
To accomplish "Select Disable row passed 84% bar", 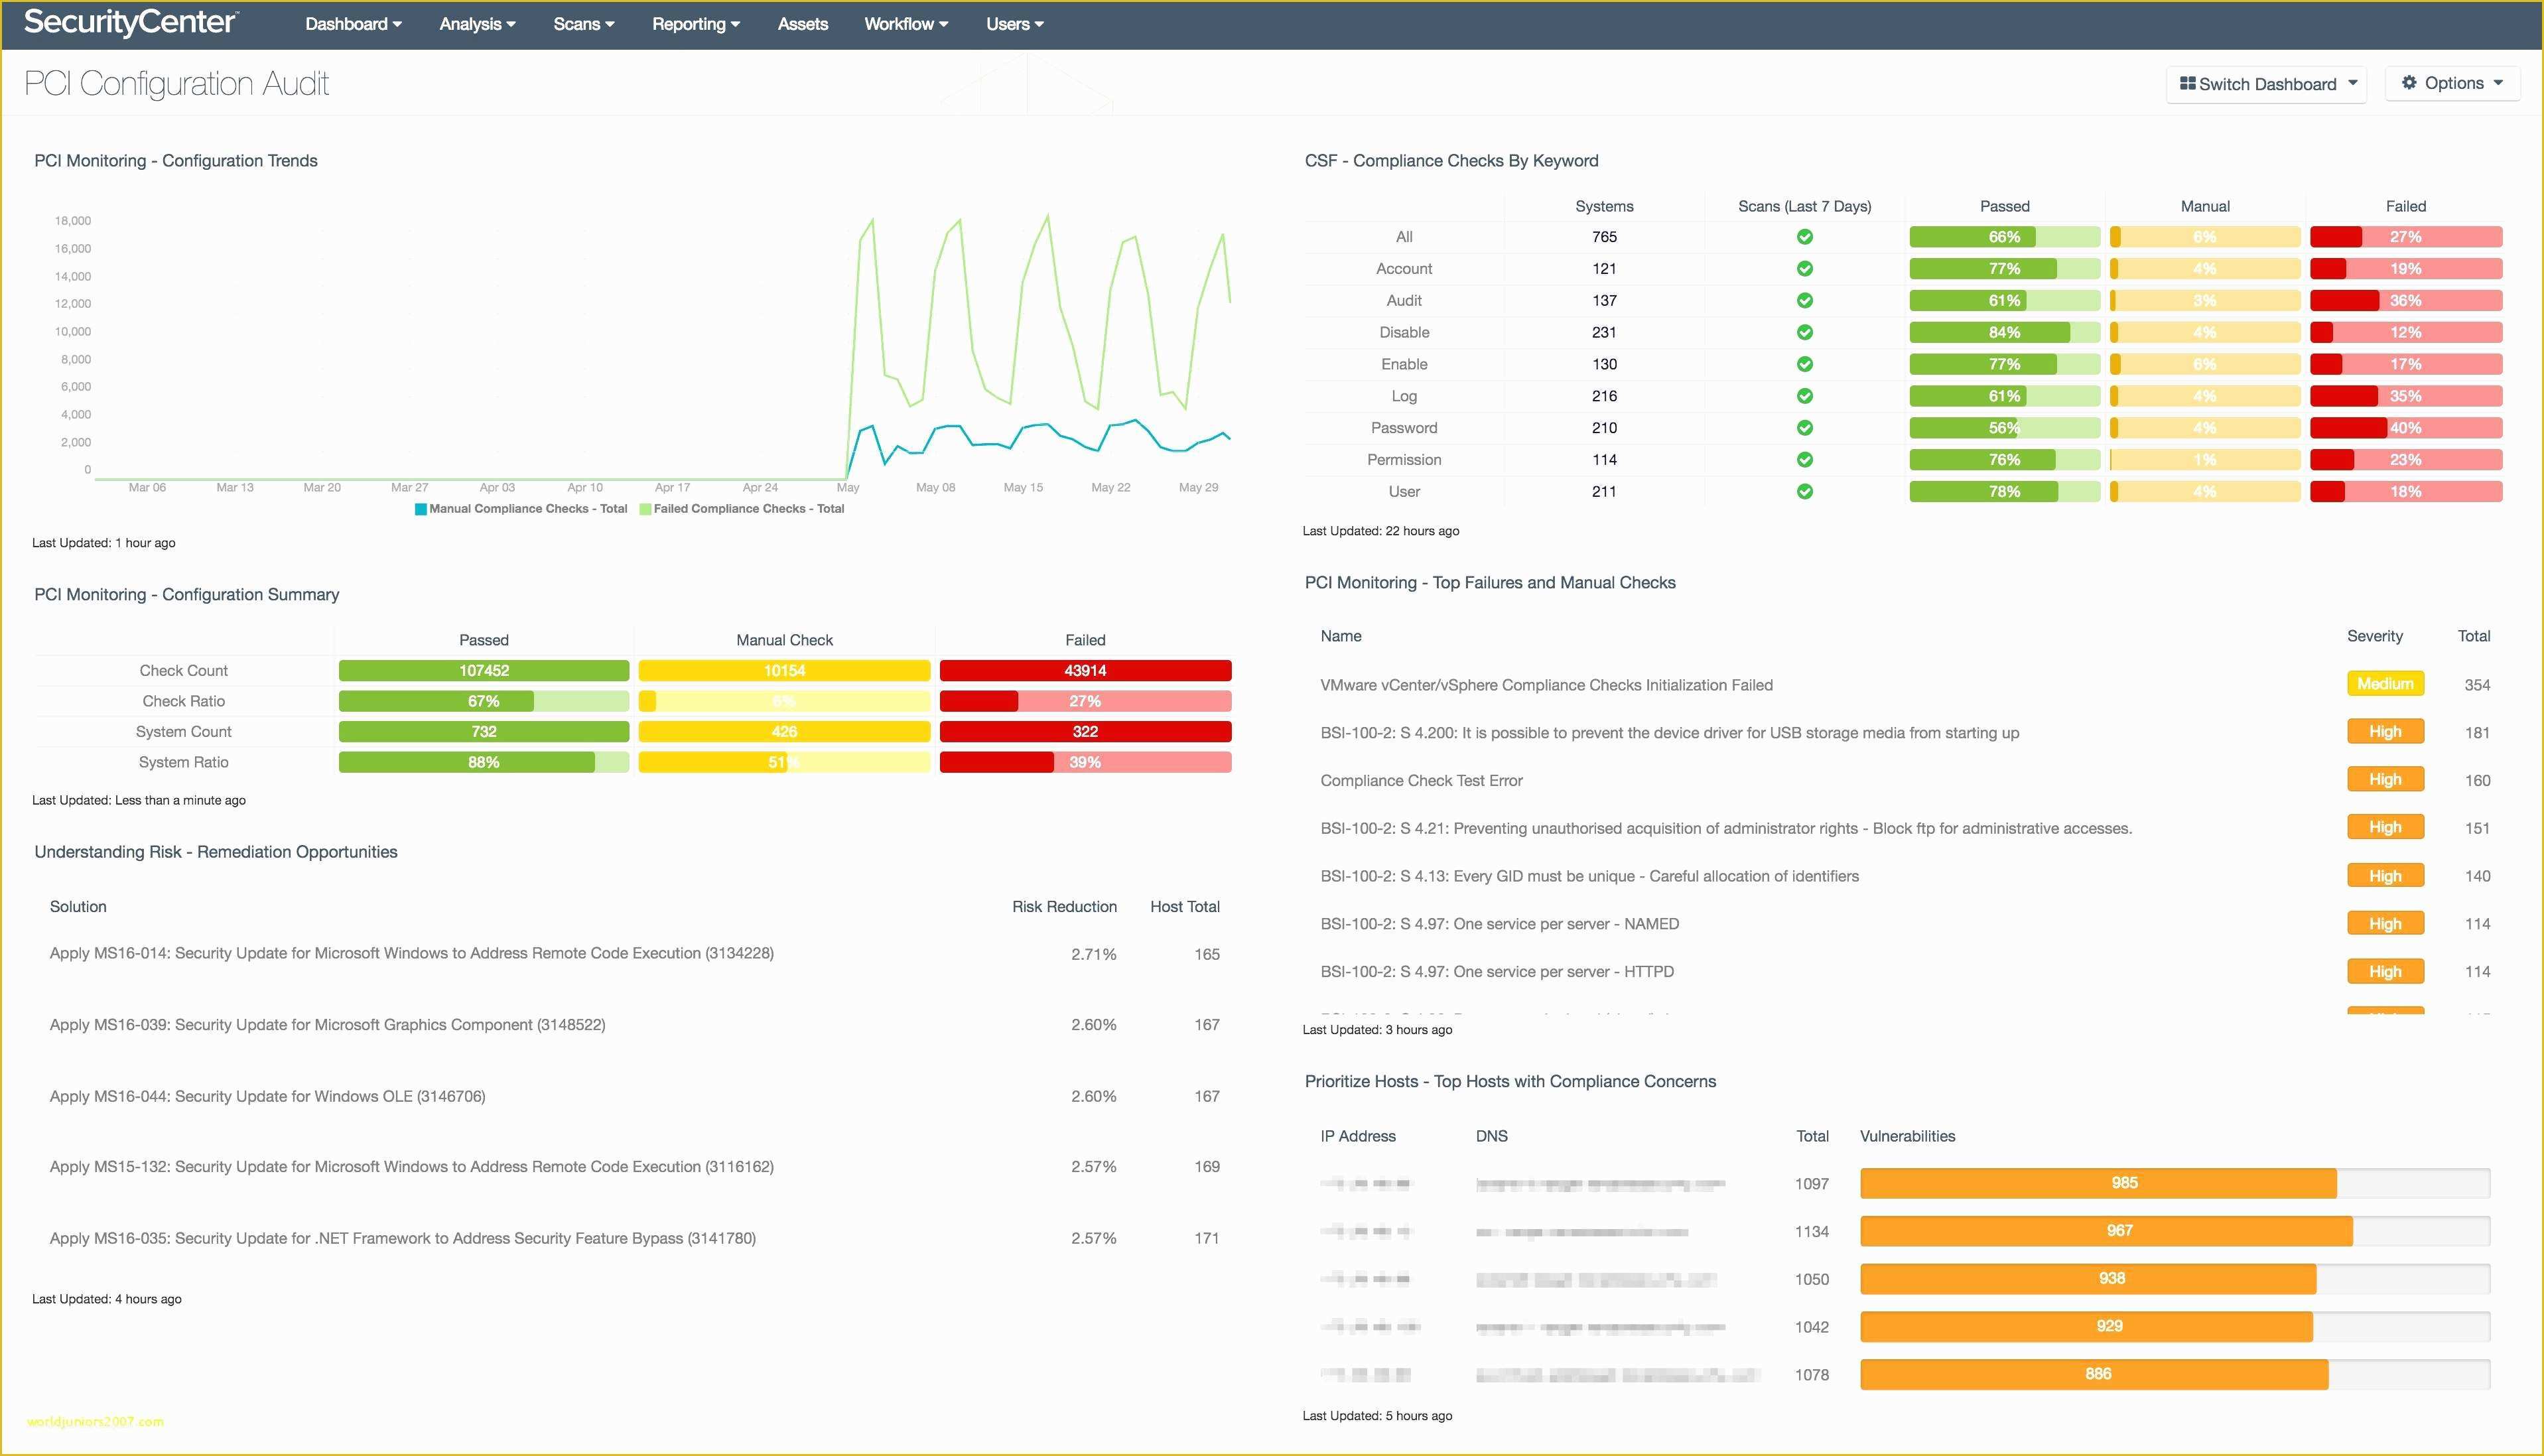I will pyautogui.click(x=2004, y=332).
